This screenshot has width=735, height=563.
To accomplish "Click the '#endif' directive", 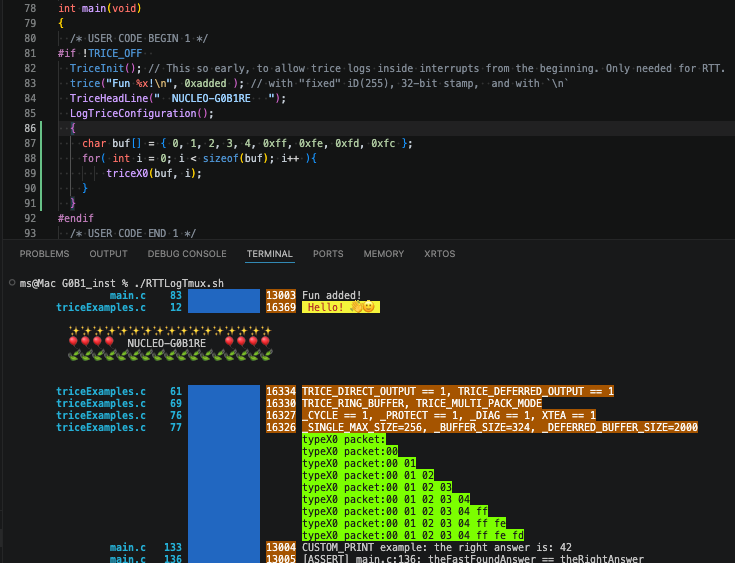I will 75,218.
